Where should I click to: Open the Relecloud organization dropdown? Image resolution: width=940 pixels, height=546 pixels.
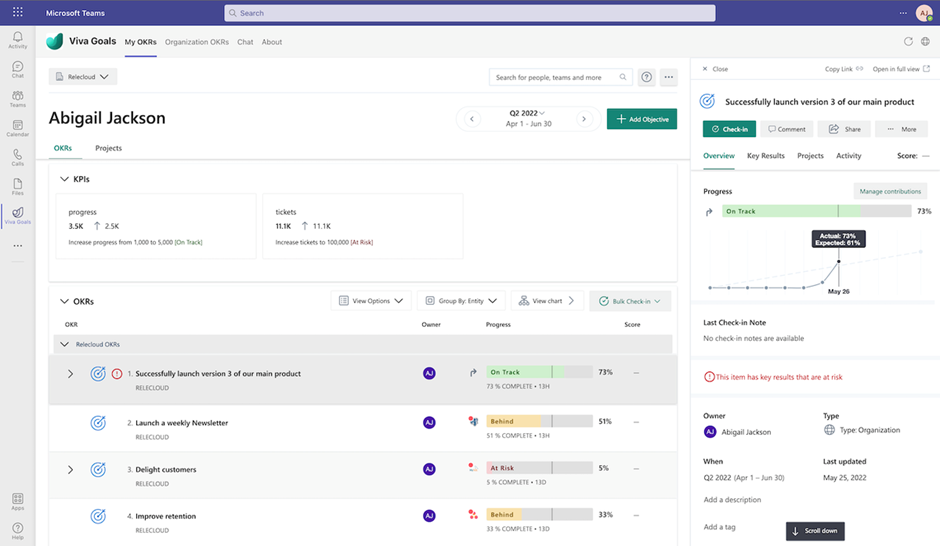tap(83, 77)
